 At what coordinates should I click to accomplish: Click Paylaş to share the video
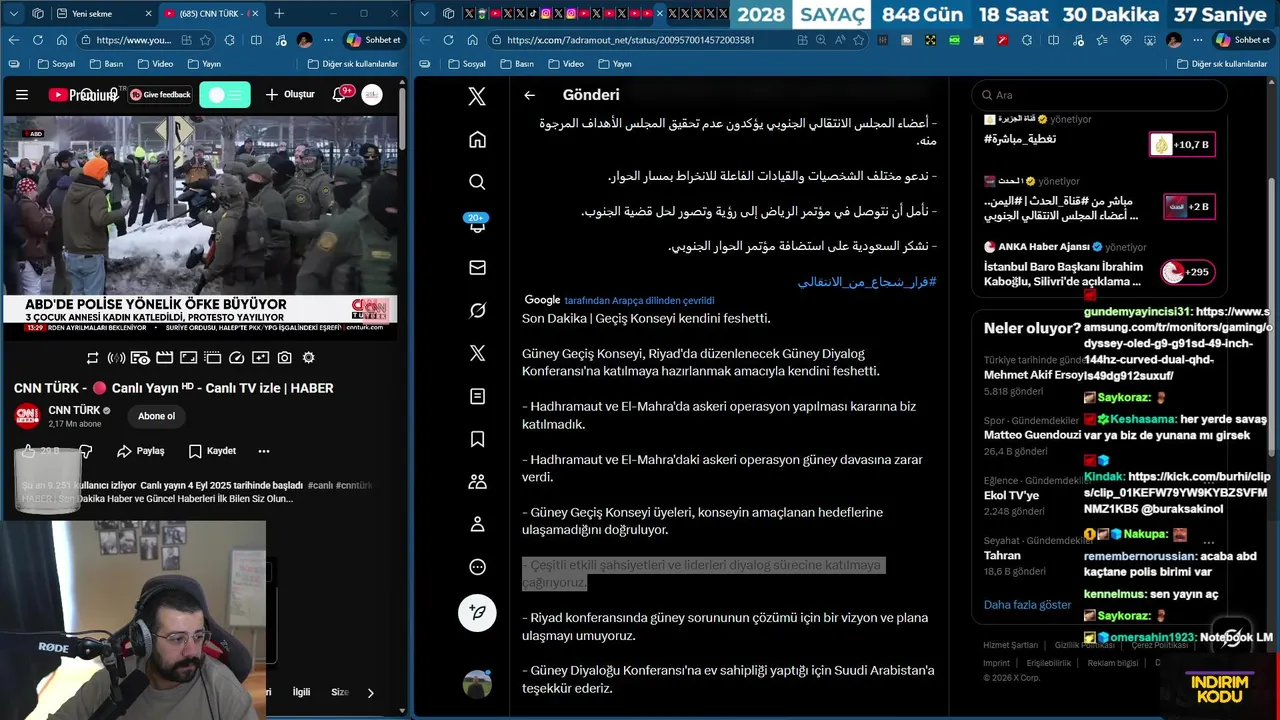tap(141, 451)
